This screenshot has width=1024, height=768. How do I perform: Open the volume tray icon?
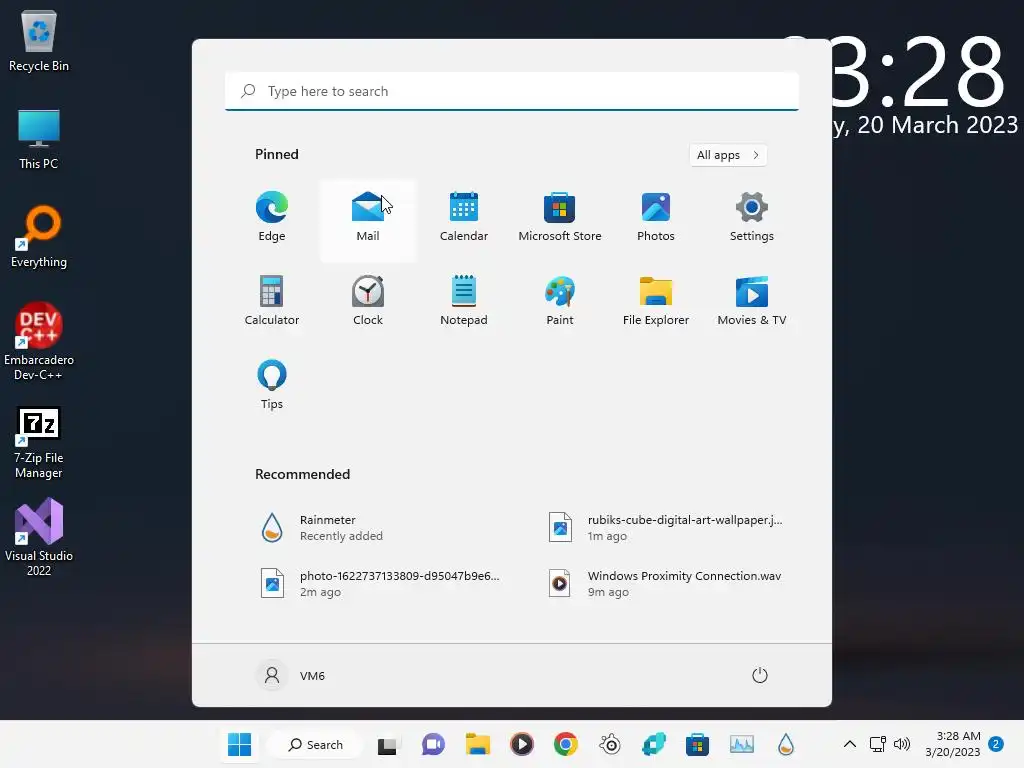pos(902,744)
